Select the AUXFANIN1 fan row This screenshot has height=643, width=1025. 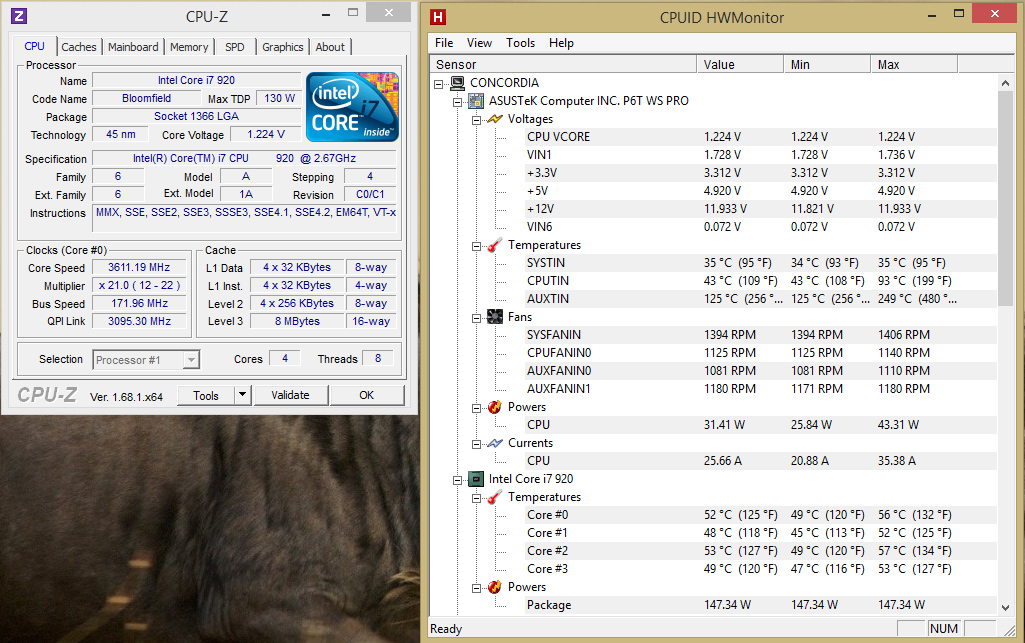tap(761, 389)
